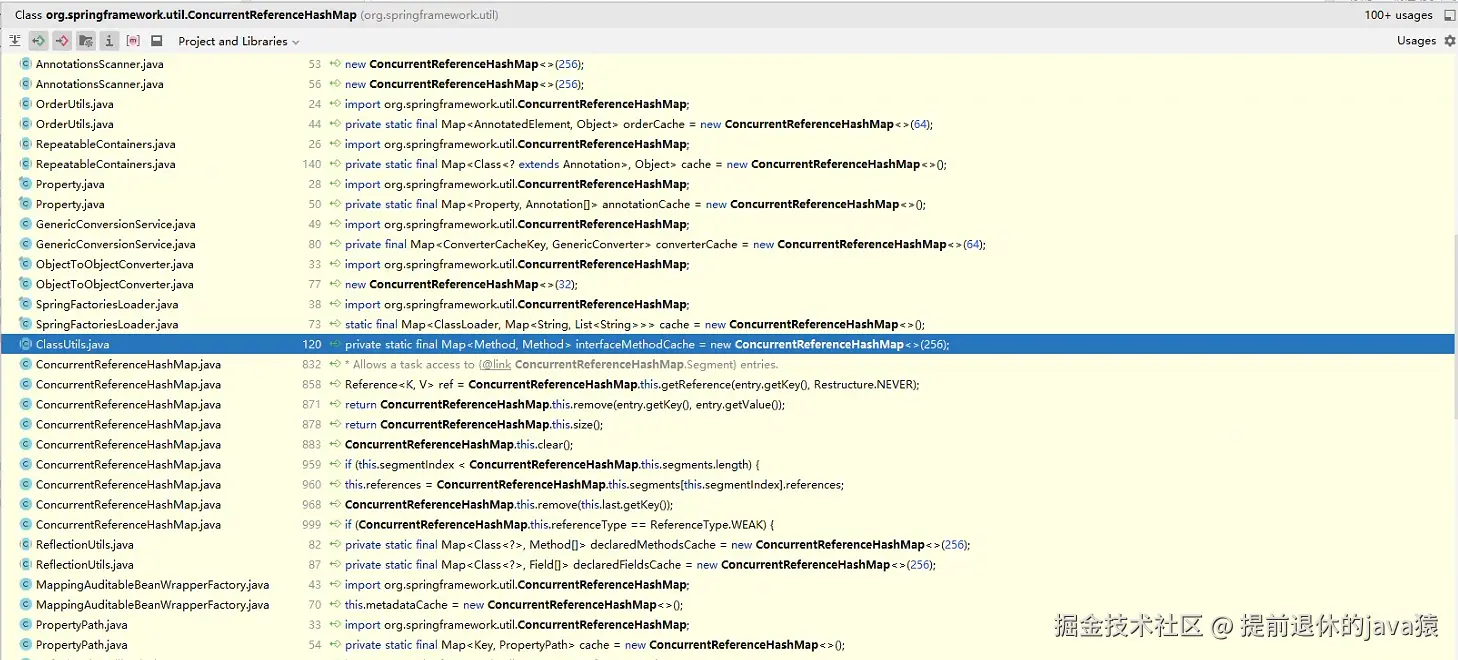This screenshot has width=1458, height=660.
Task: Toggle merge usages from same line icon
Action: [x=15, y=41]
